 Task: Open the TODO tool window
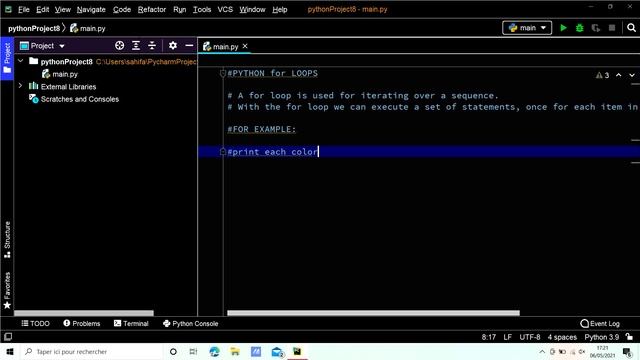(x=36, y=323)
